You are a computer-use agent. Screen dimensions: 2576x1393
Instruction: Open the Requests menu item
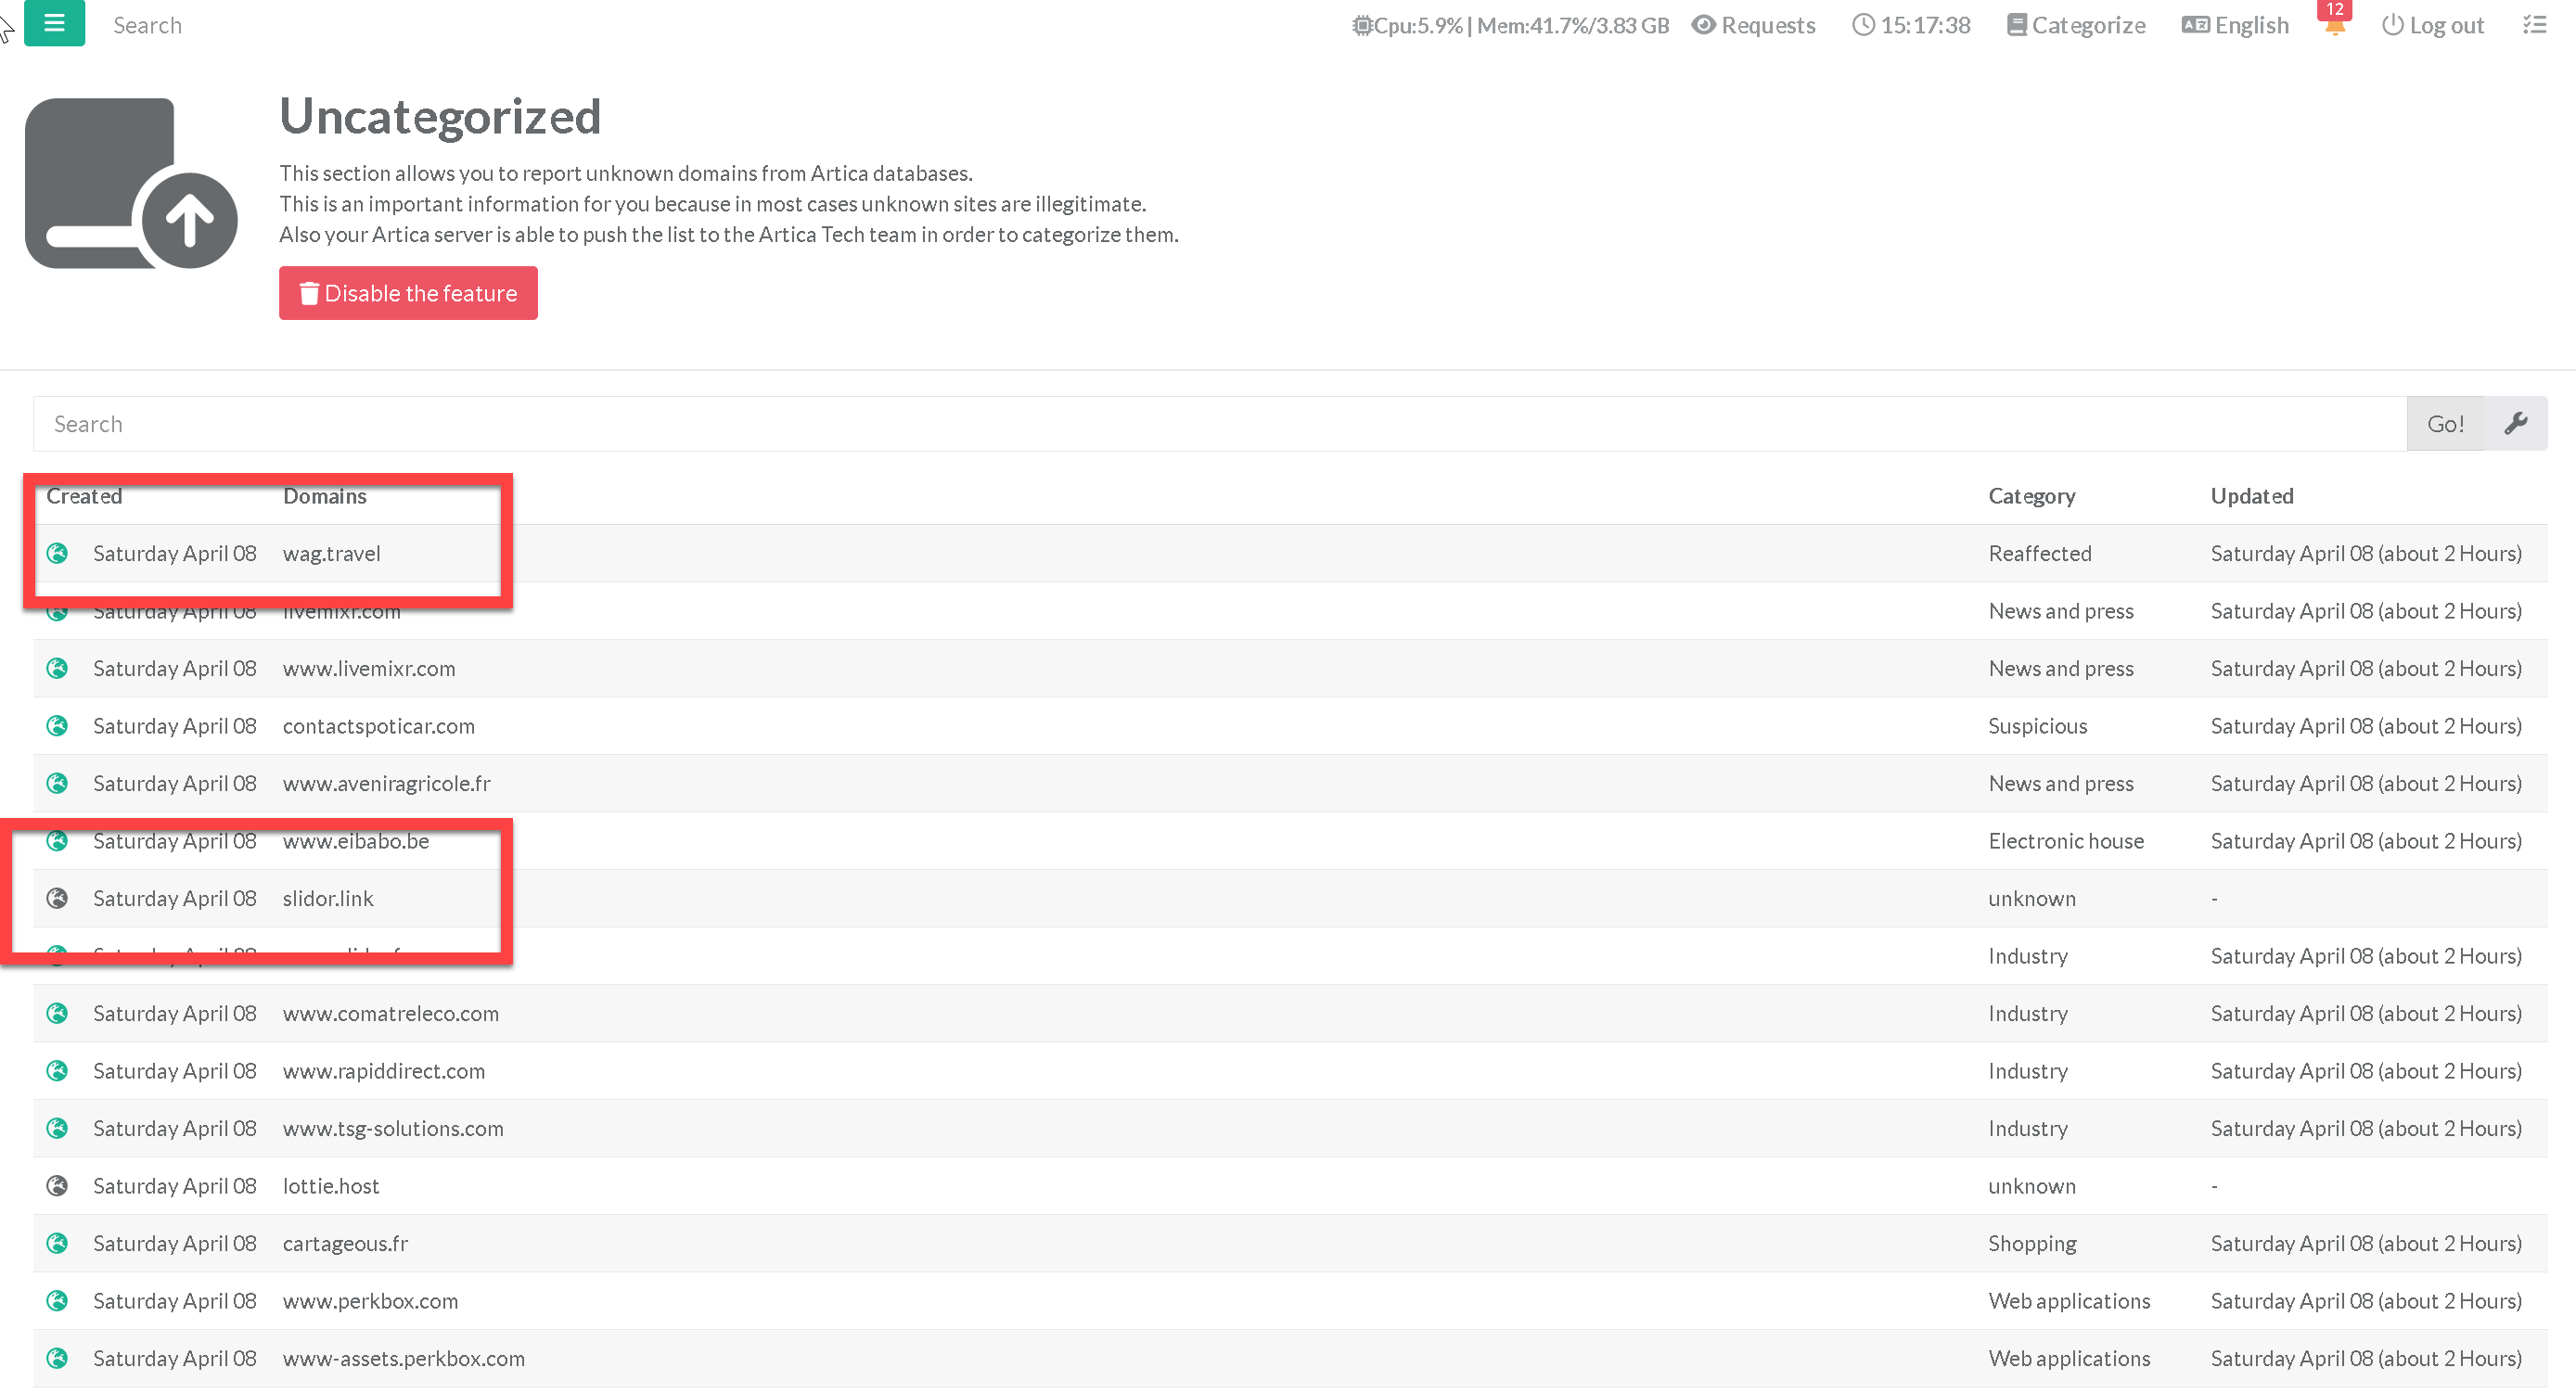coord(1753,25)
